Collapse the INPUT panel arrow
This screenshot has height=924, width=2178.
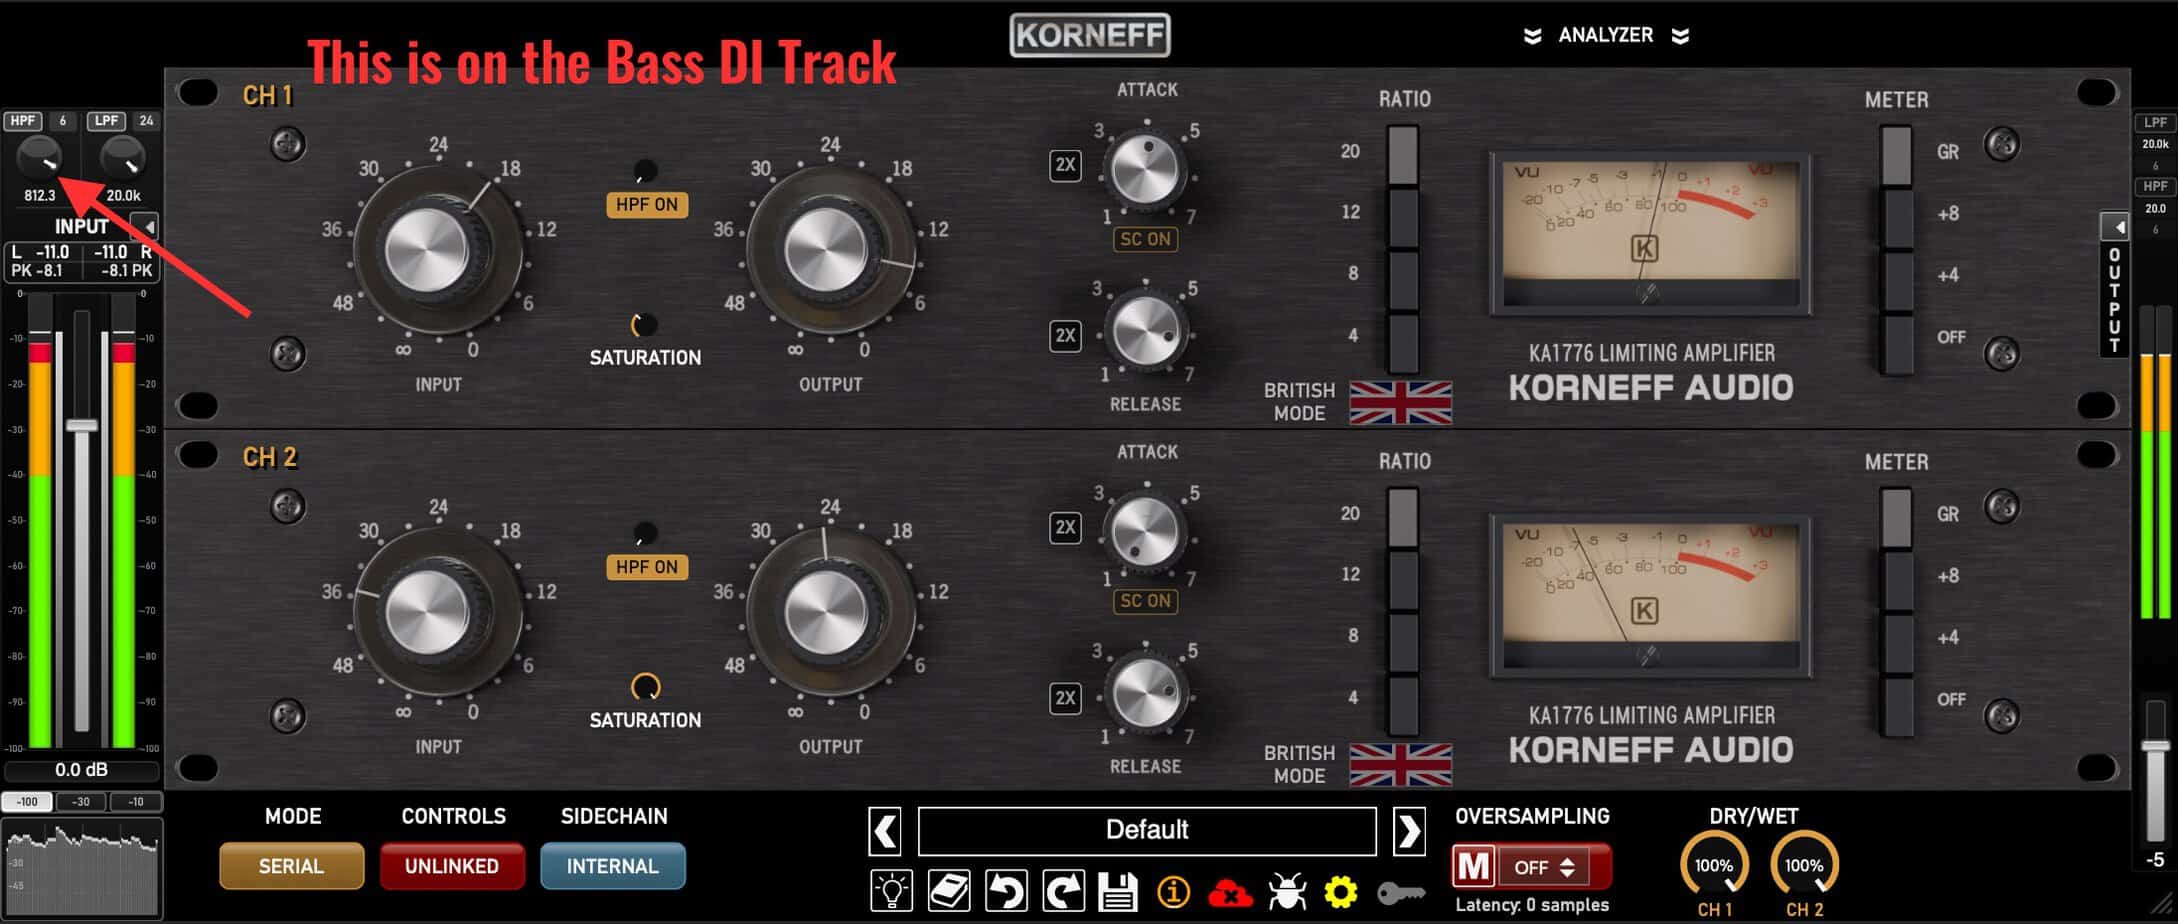point(146,226)
